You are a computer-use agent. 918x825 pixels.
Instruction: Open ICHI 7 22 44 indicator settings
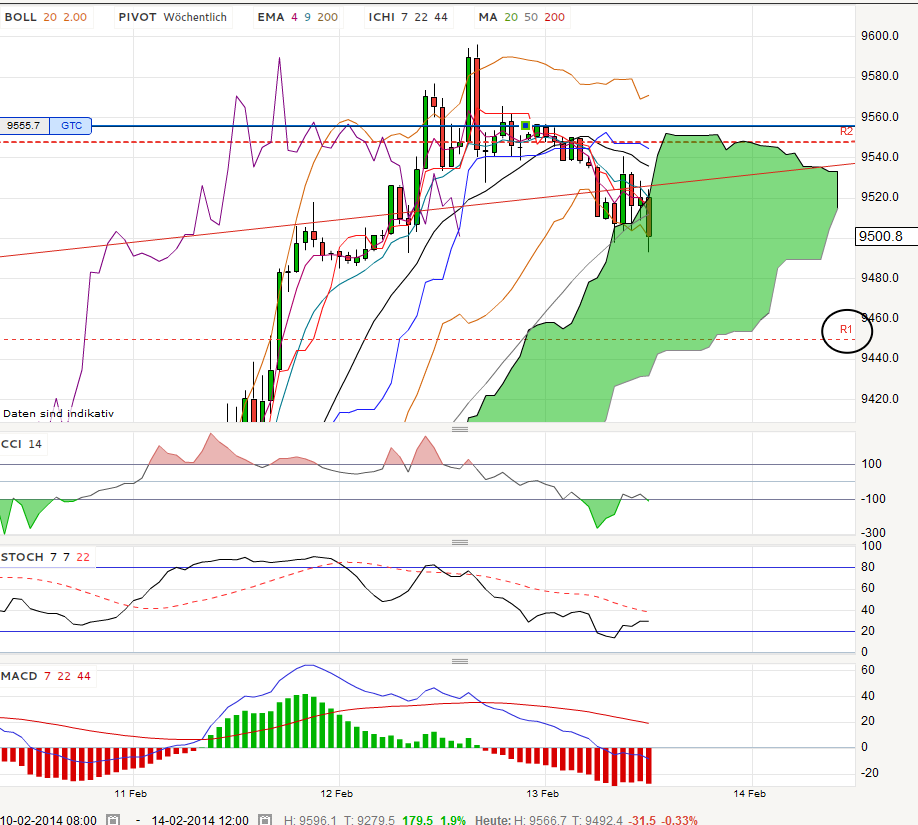click(408, 17)
